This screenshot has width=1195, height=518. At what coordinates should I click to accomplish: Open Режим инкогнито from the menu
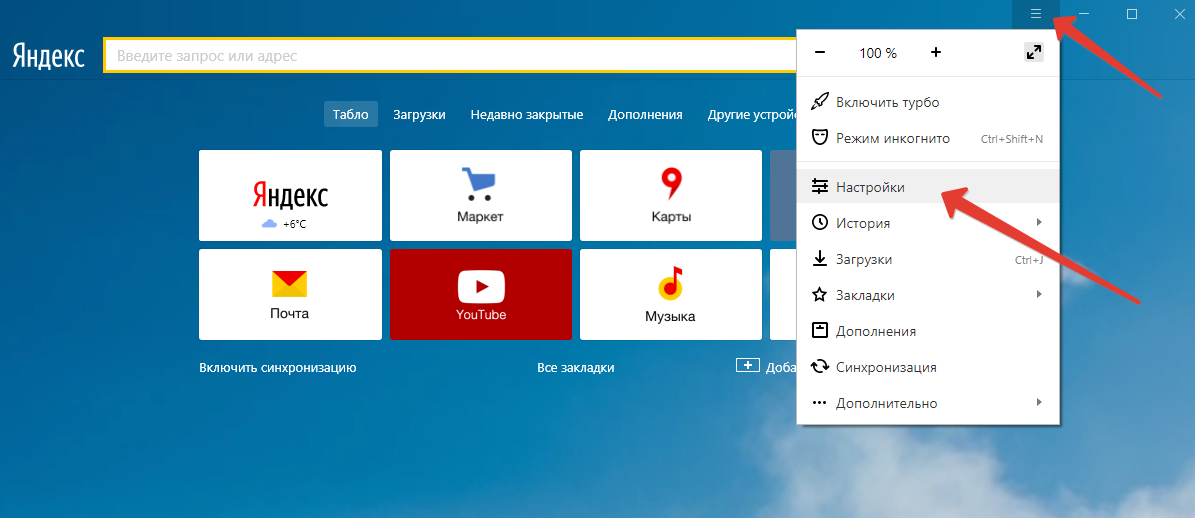[x=927, y=138]
